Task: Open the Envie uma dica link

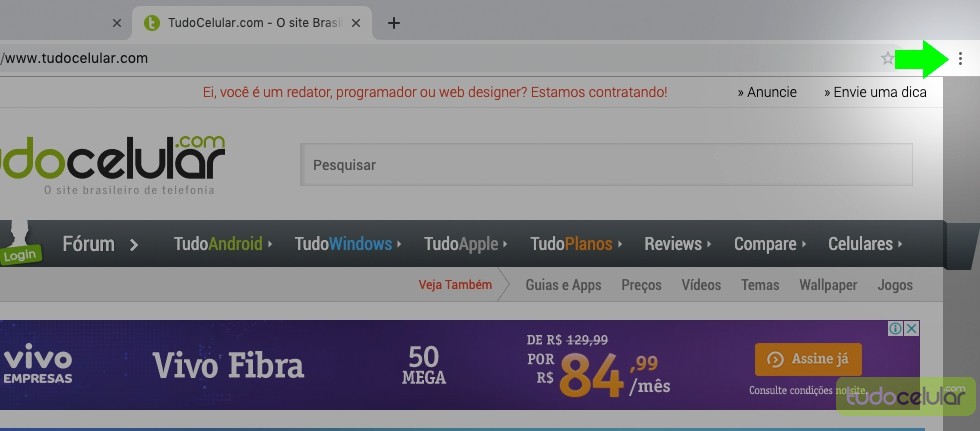Action: point(875,92)
